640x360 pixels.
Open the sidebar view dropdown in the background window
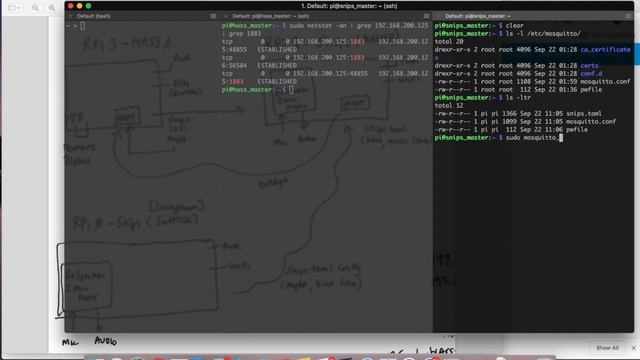(x=14, y=8)
